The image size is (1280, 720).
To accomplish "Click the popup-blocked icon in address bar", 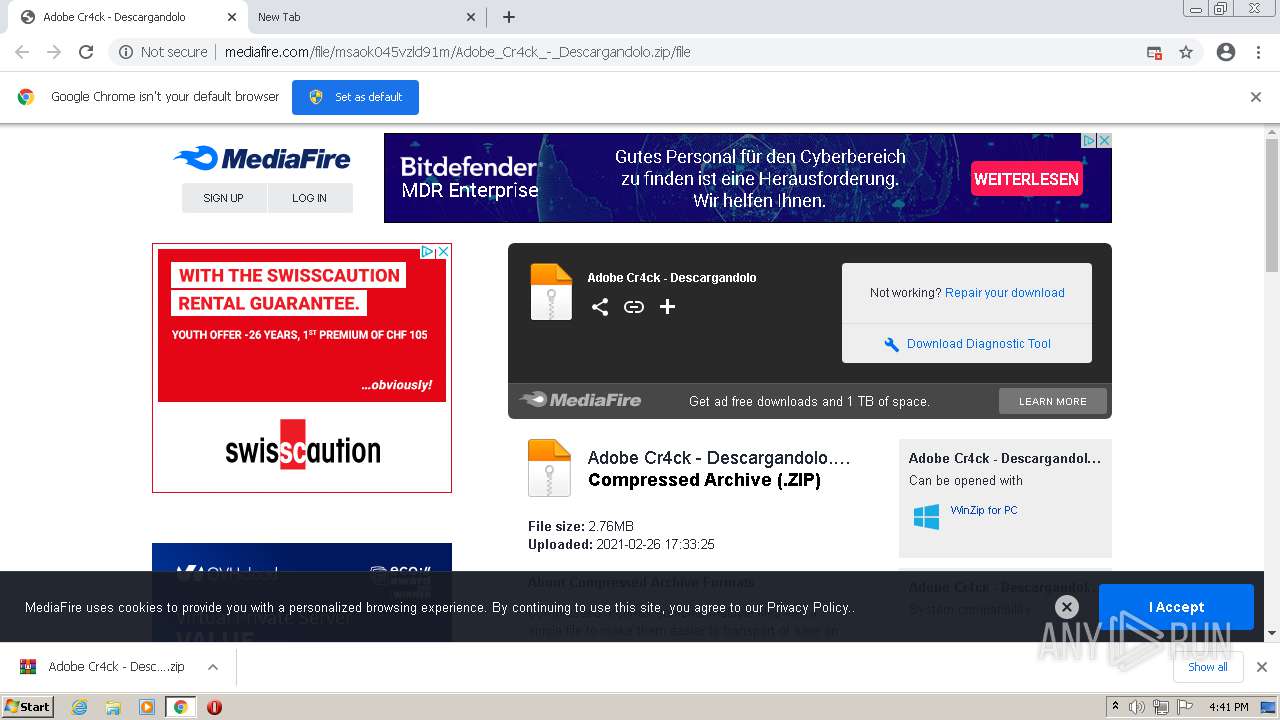I will [1154, 52].
